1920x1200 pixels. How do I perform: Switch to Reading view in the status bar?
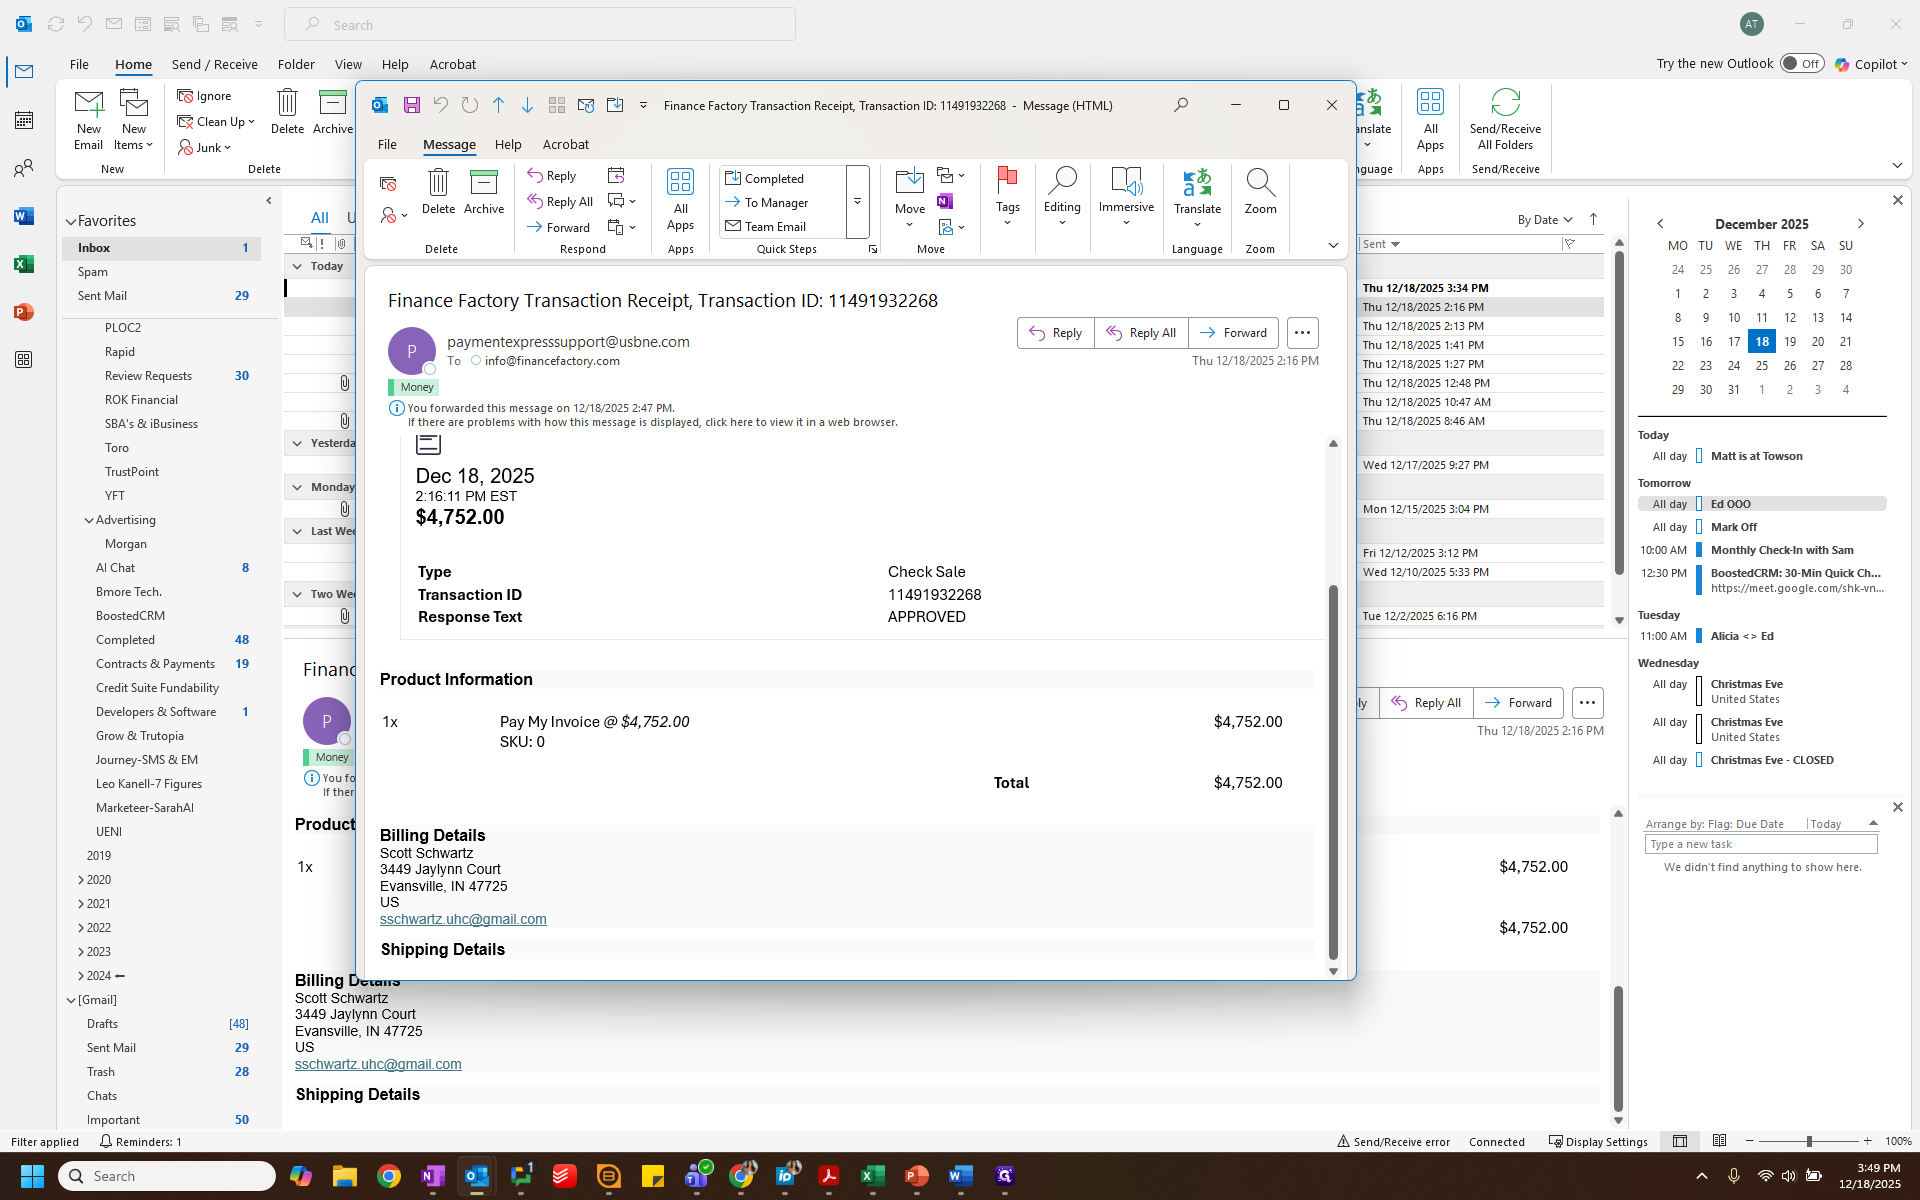point(1719,1141)
